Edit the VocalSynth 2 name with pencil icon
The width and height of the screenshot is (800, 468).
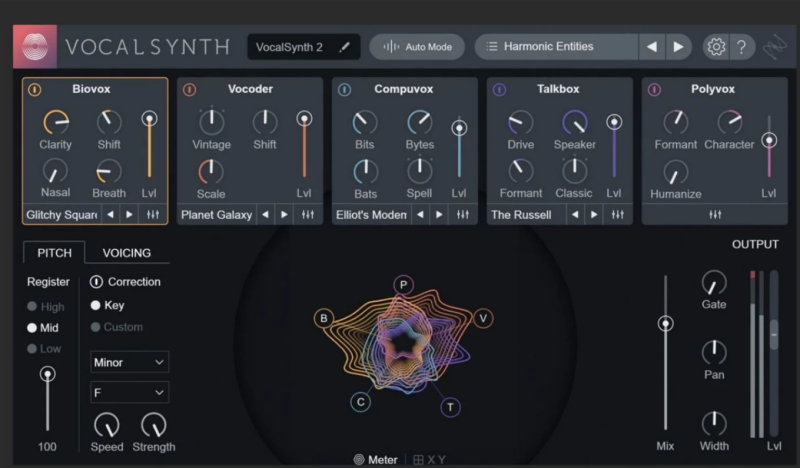345,47
